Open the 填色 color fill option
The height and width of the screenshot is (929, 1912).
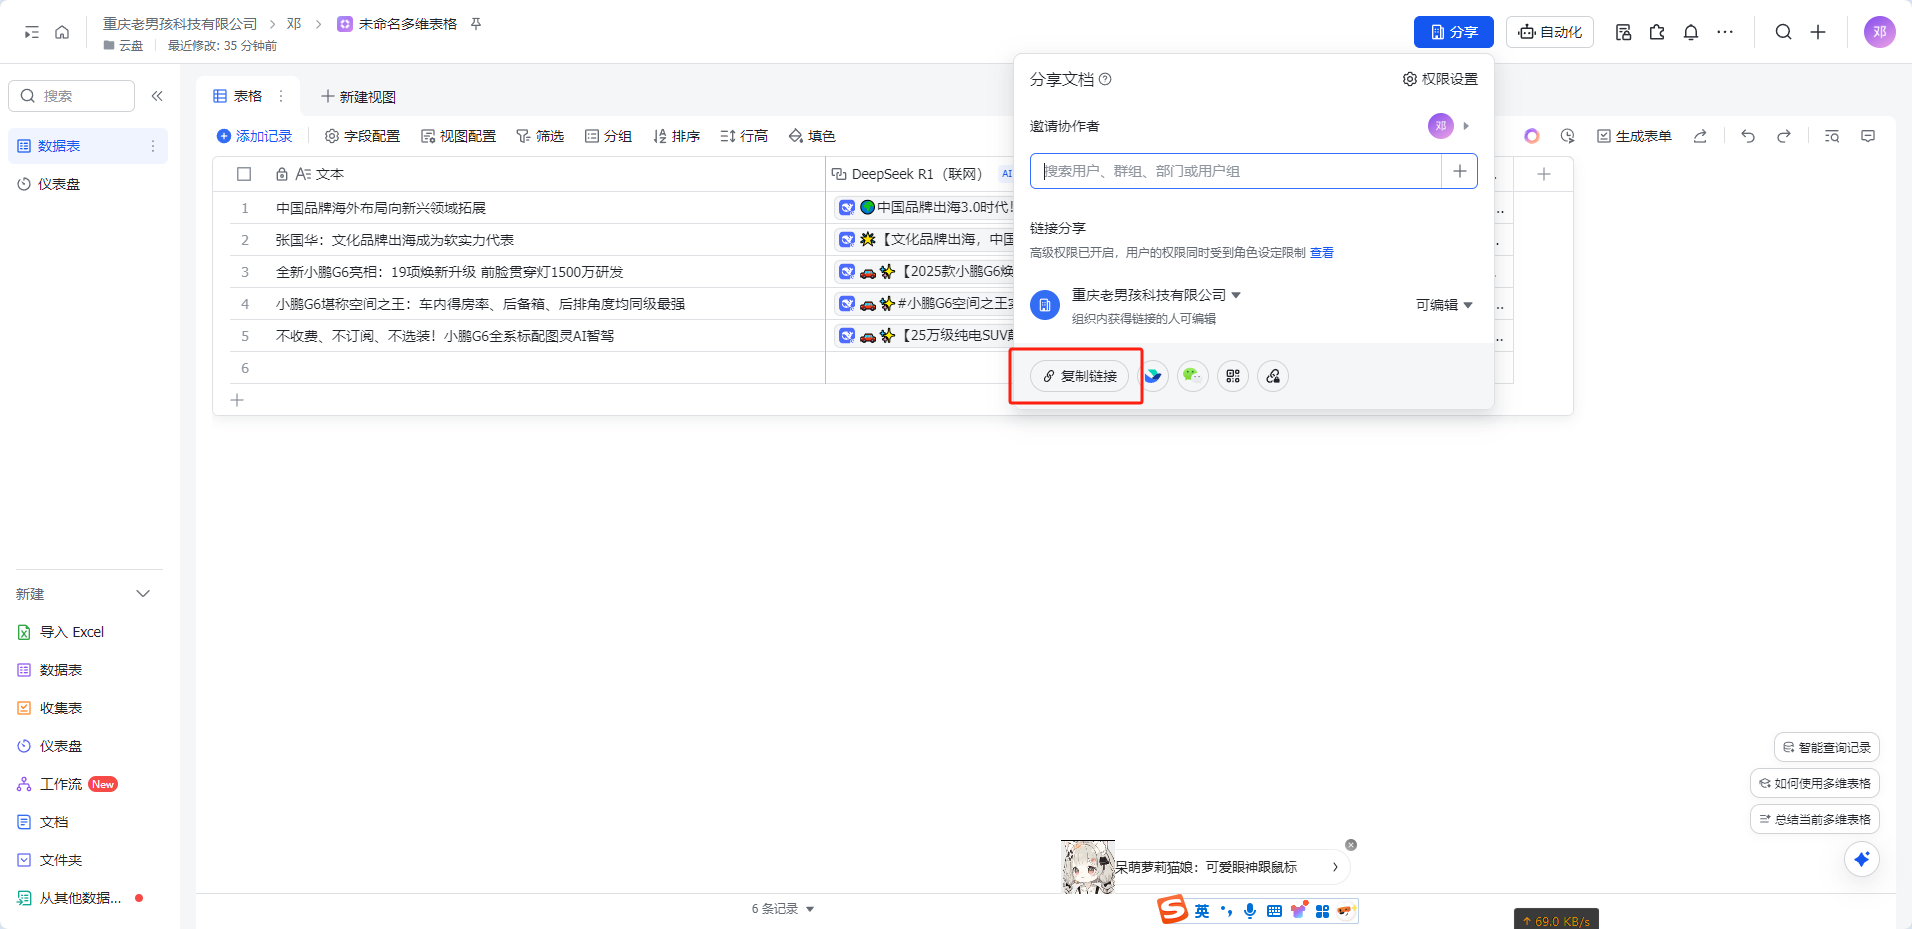click(x=811, y=136)
